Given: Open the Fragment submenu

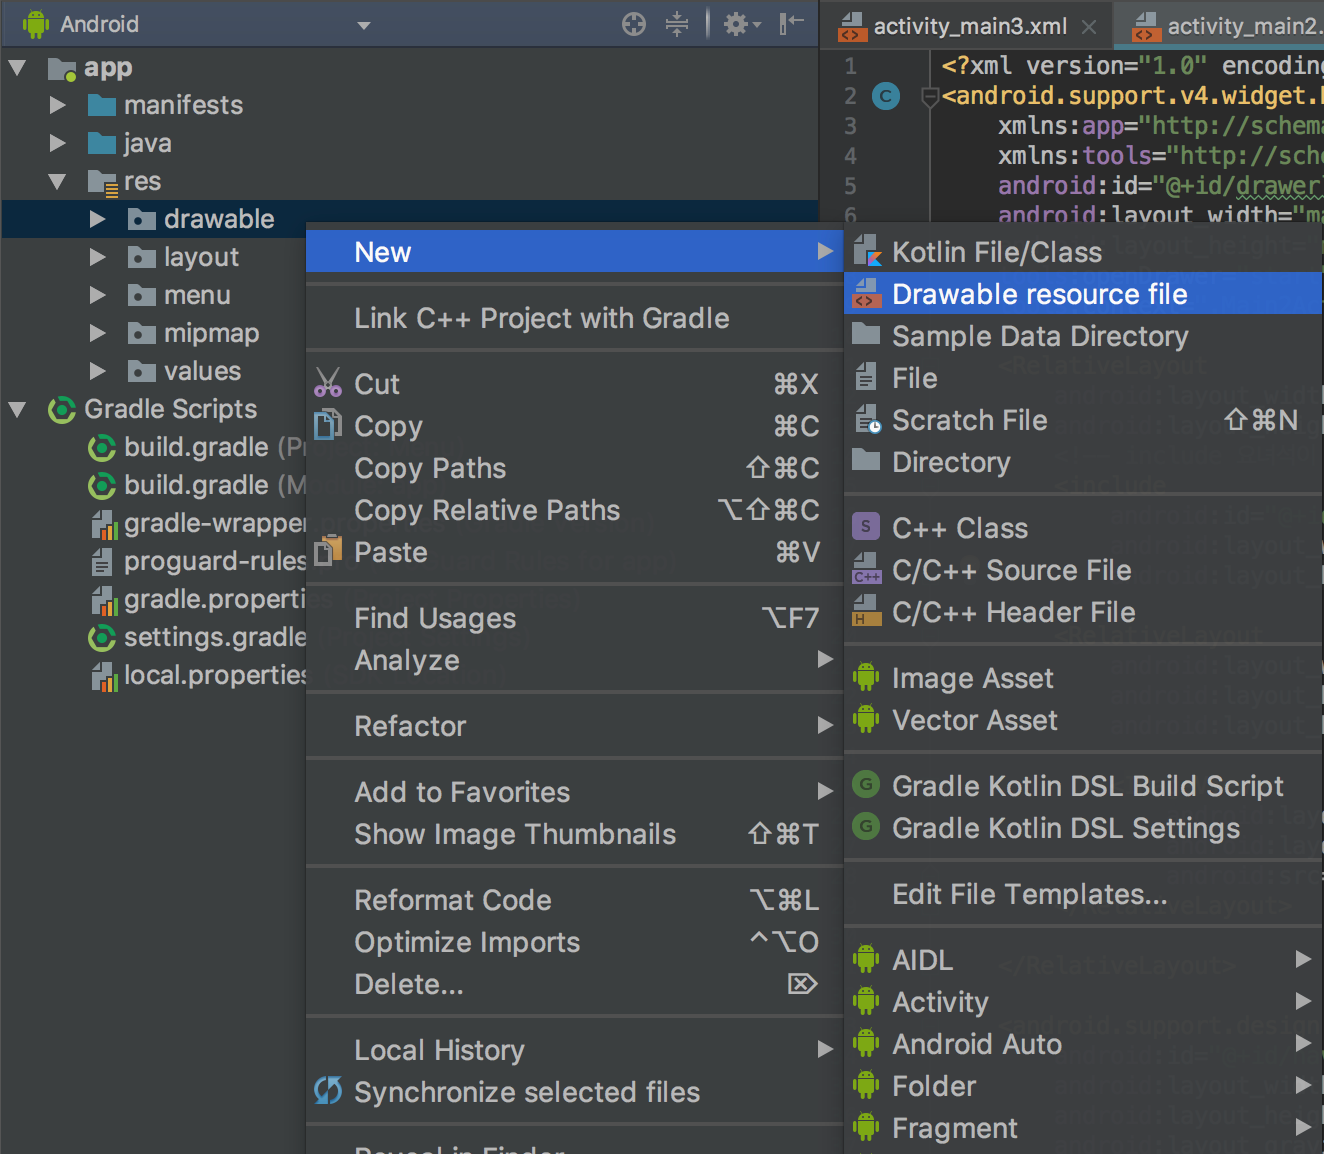Looking at the screenshot, I should tap(1083, 1128).
